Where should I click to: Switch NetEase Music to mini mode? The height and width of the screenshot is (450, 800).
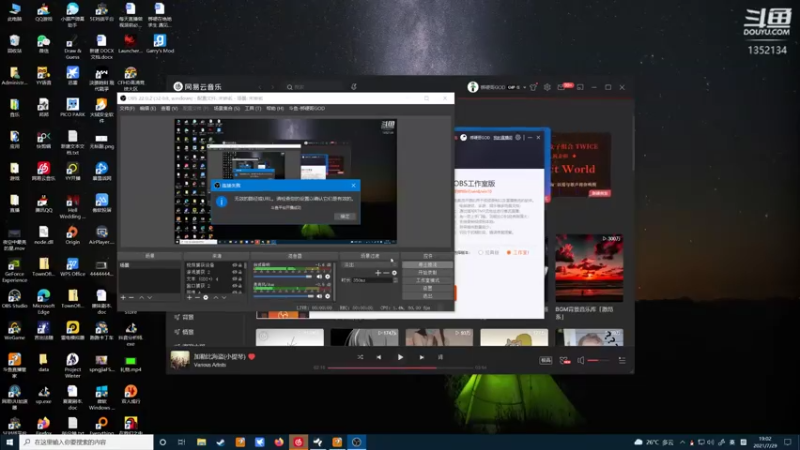tap(580, 87)
